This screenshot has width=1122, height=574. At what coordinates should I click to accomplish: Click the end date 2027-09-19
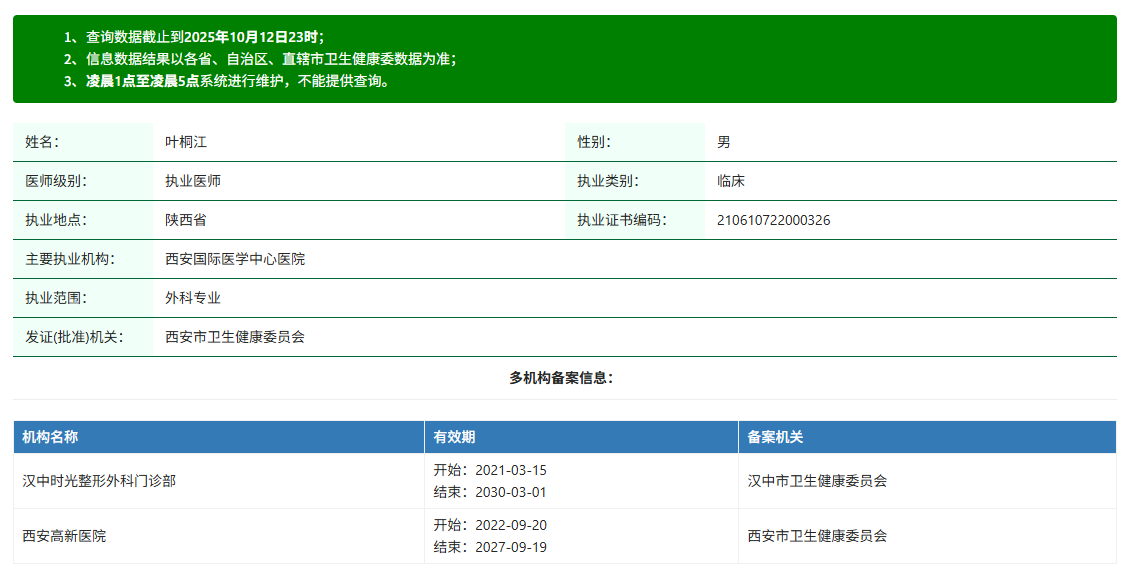(x=490, y=547)
